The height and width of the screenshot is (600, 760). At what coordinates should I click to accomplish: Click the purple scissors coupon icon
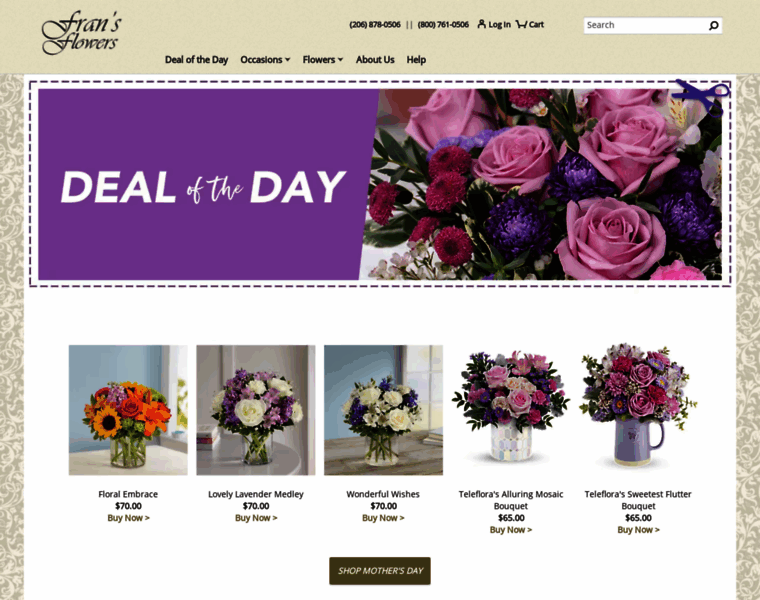702,97
